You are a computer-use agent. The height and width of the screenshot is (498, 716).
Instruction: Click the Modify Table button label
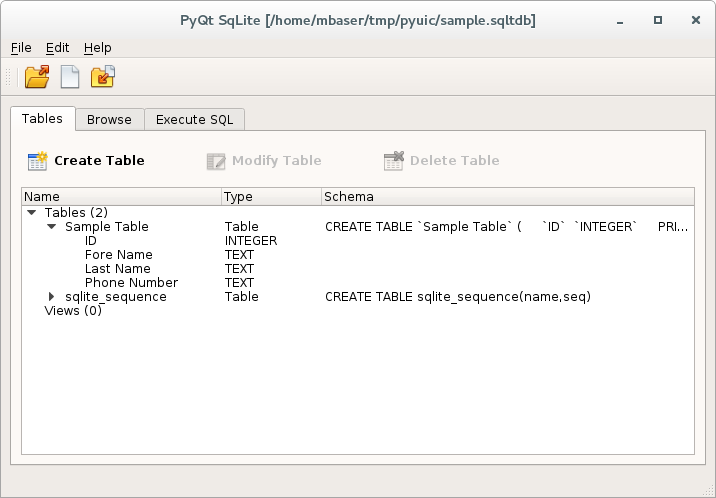click(277, 161)
